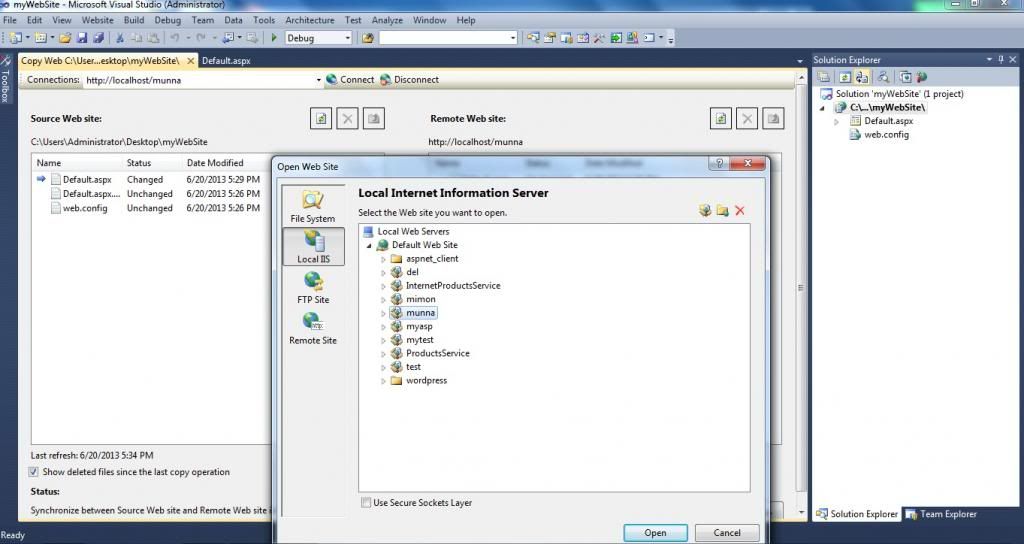1024x544 pixels.
Task: Click the Open button in dialog
Action: click(655, 533)
